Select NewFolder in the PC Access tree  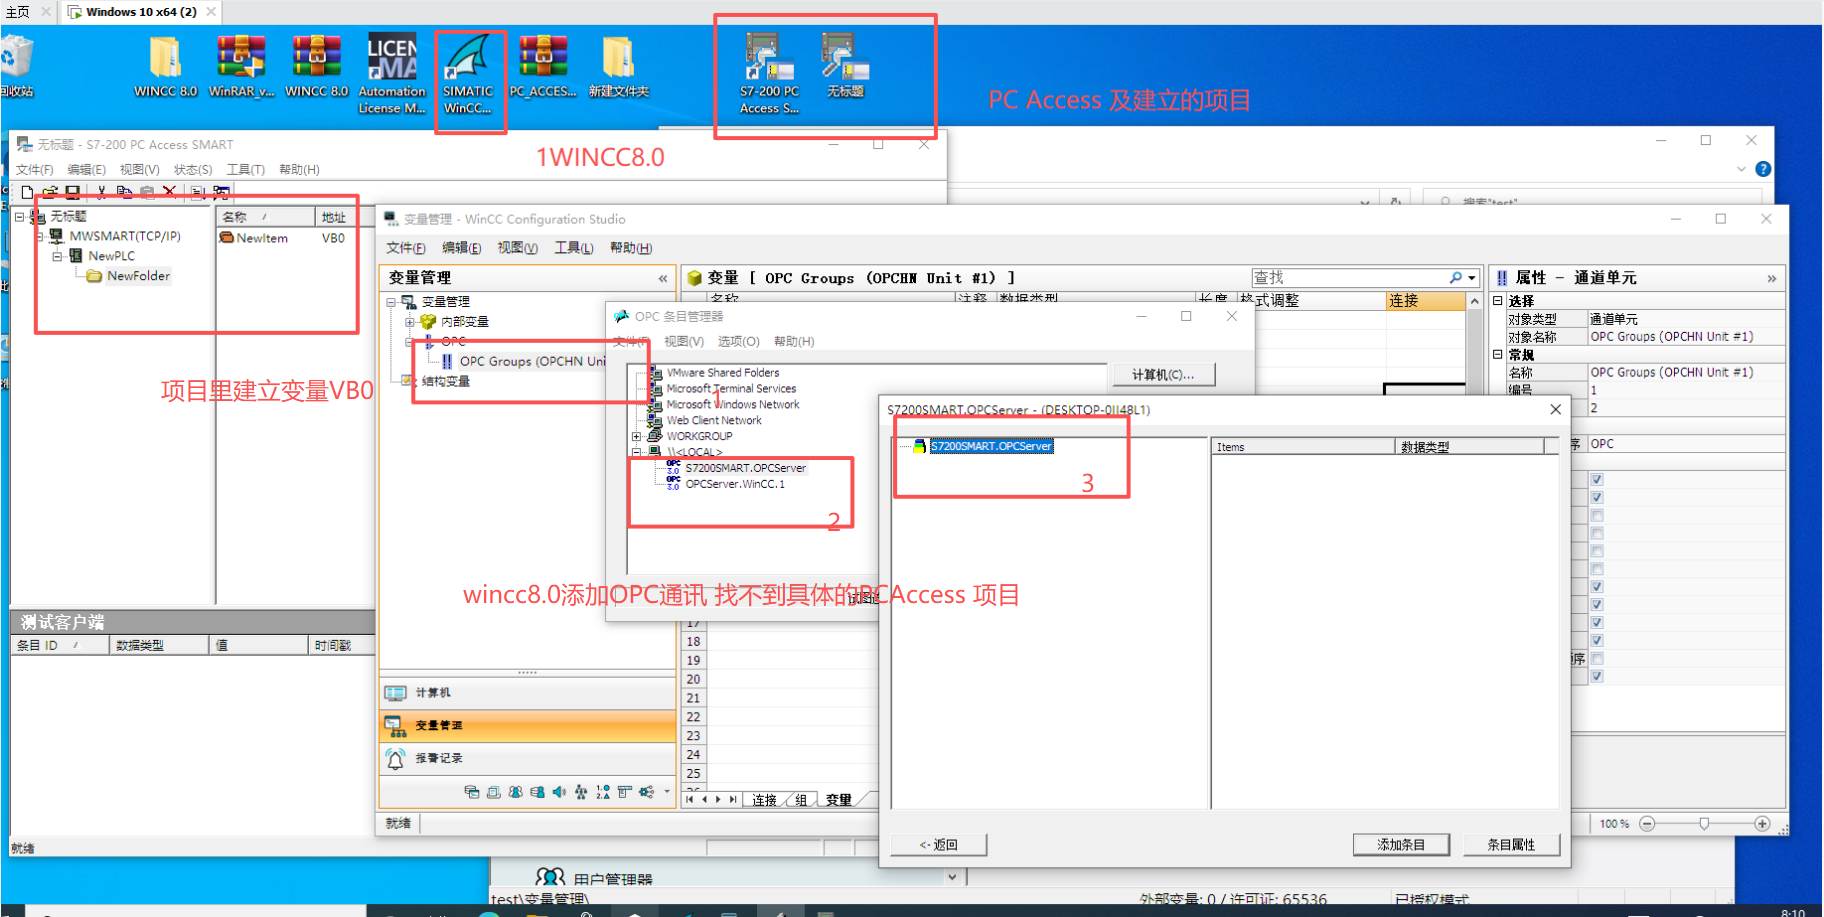[138, 276]
